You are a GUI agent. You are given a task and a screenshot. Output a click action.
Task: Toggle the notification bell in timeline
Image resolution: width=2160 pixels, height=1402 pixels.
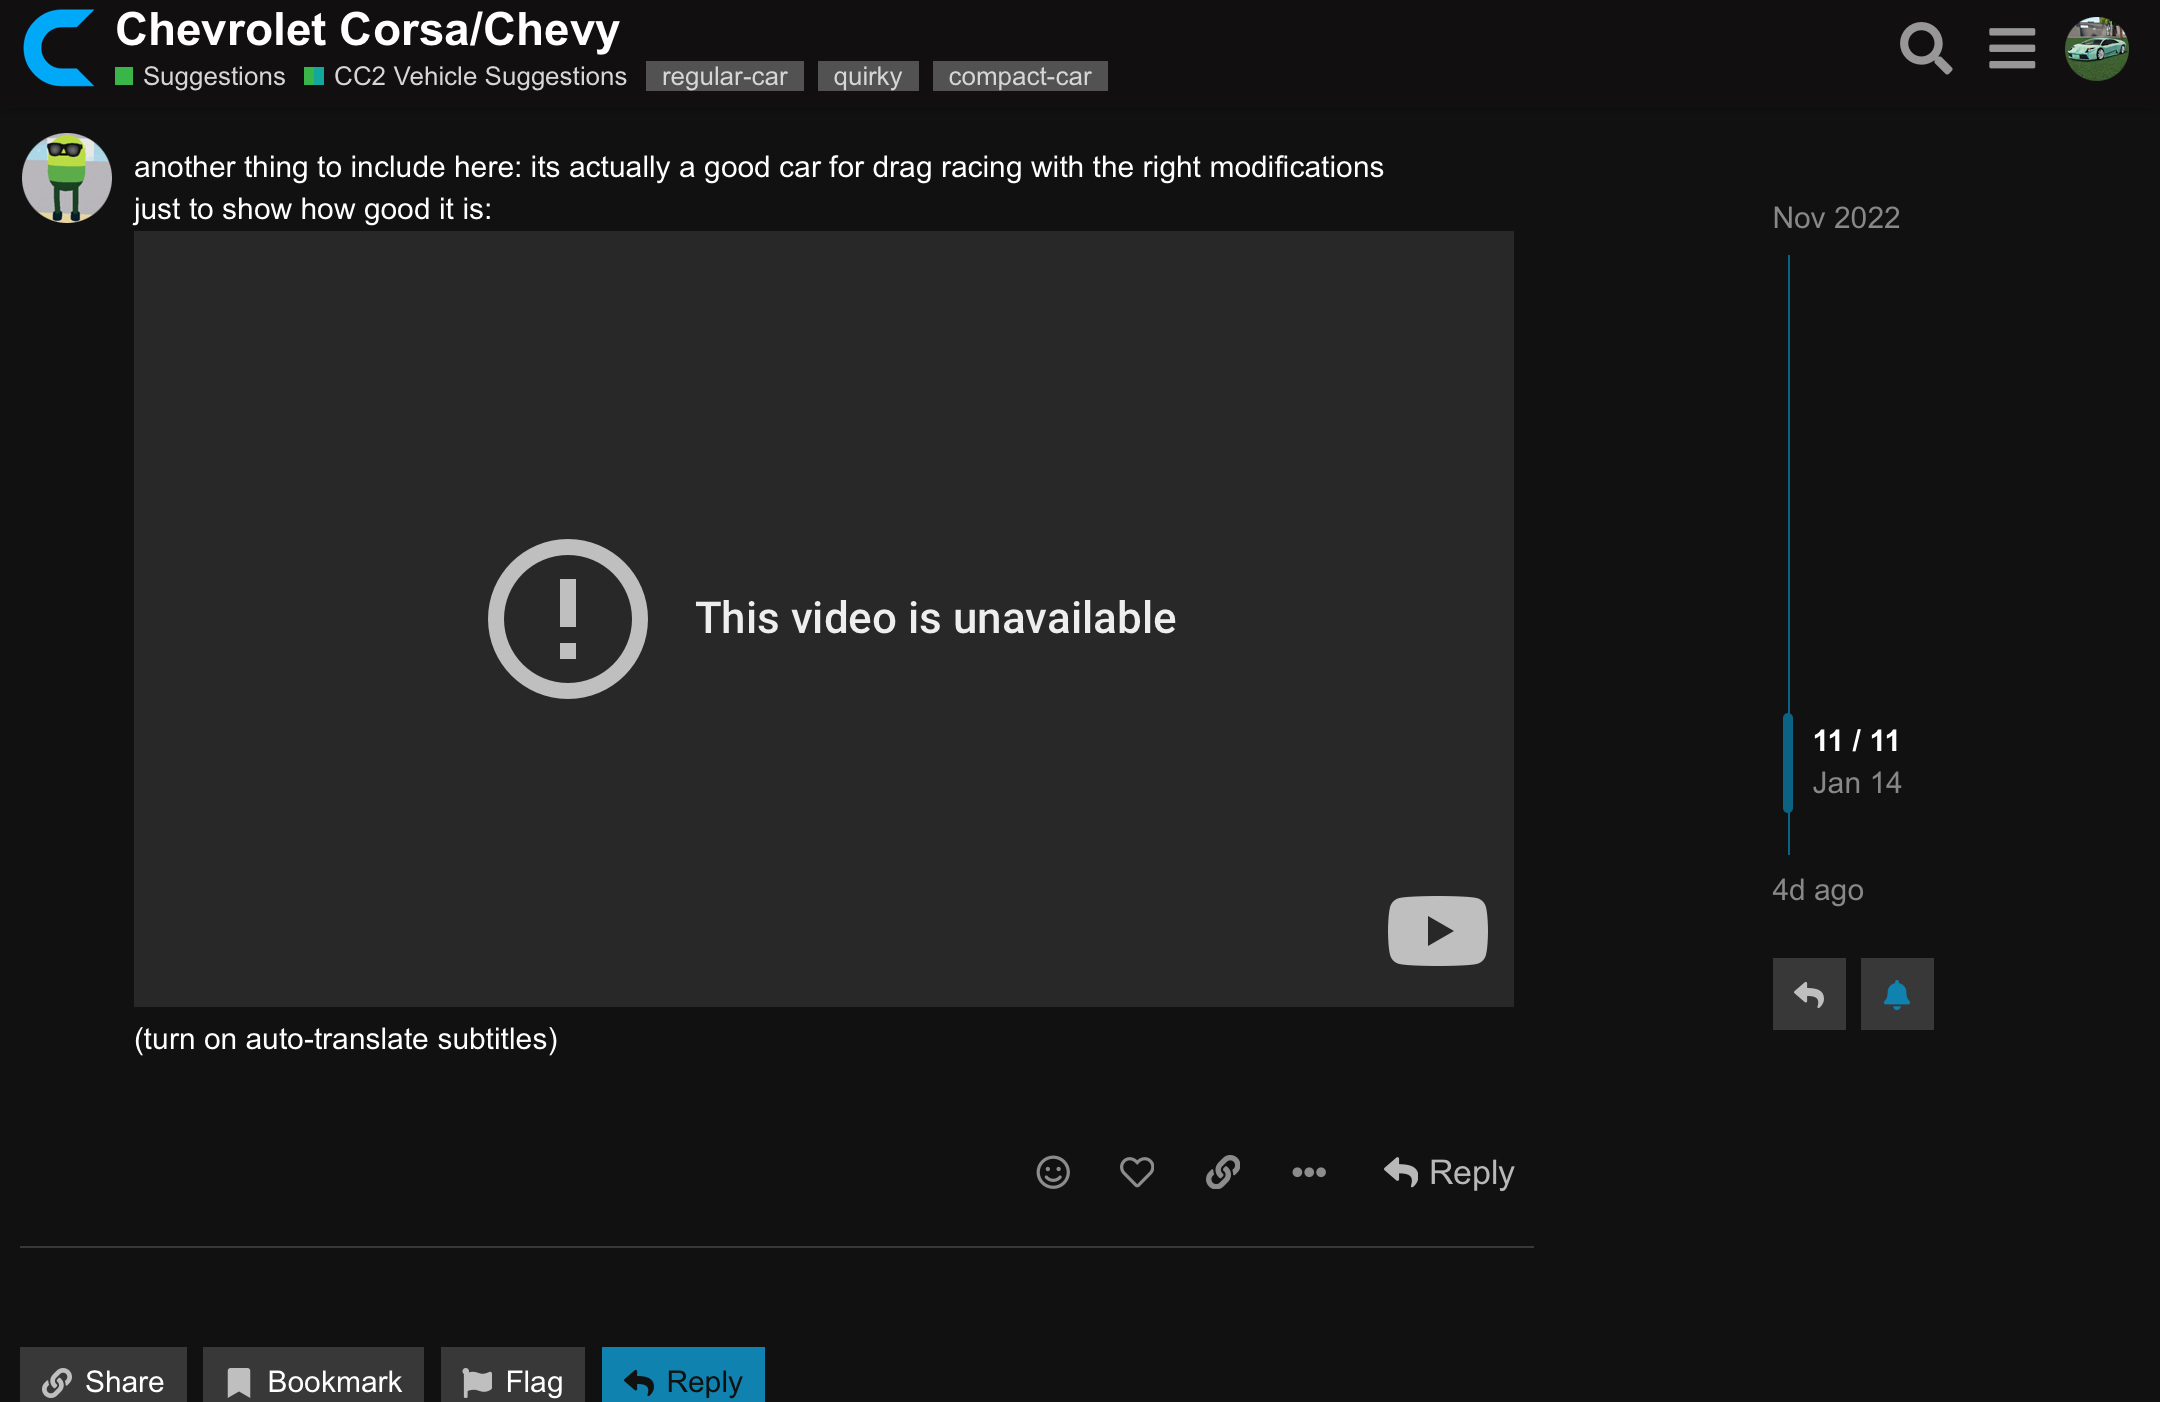point(1896,994)
